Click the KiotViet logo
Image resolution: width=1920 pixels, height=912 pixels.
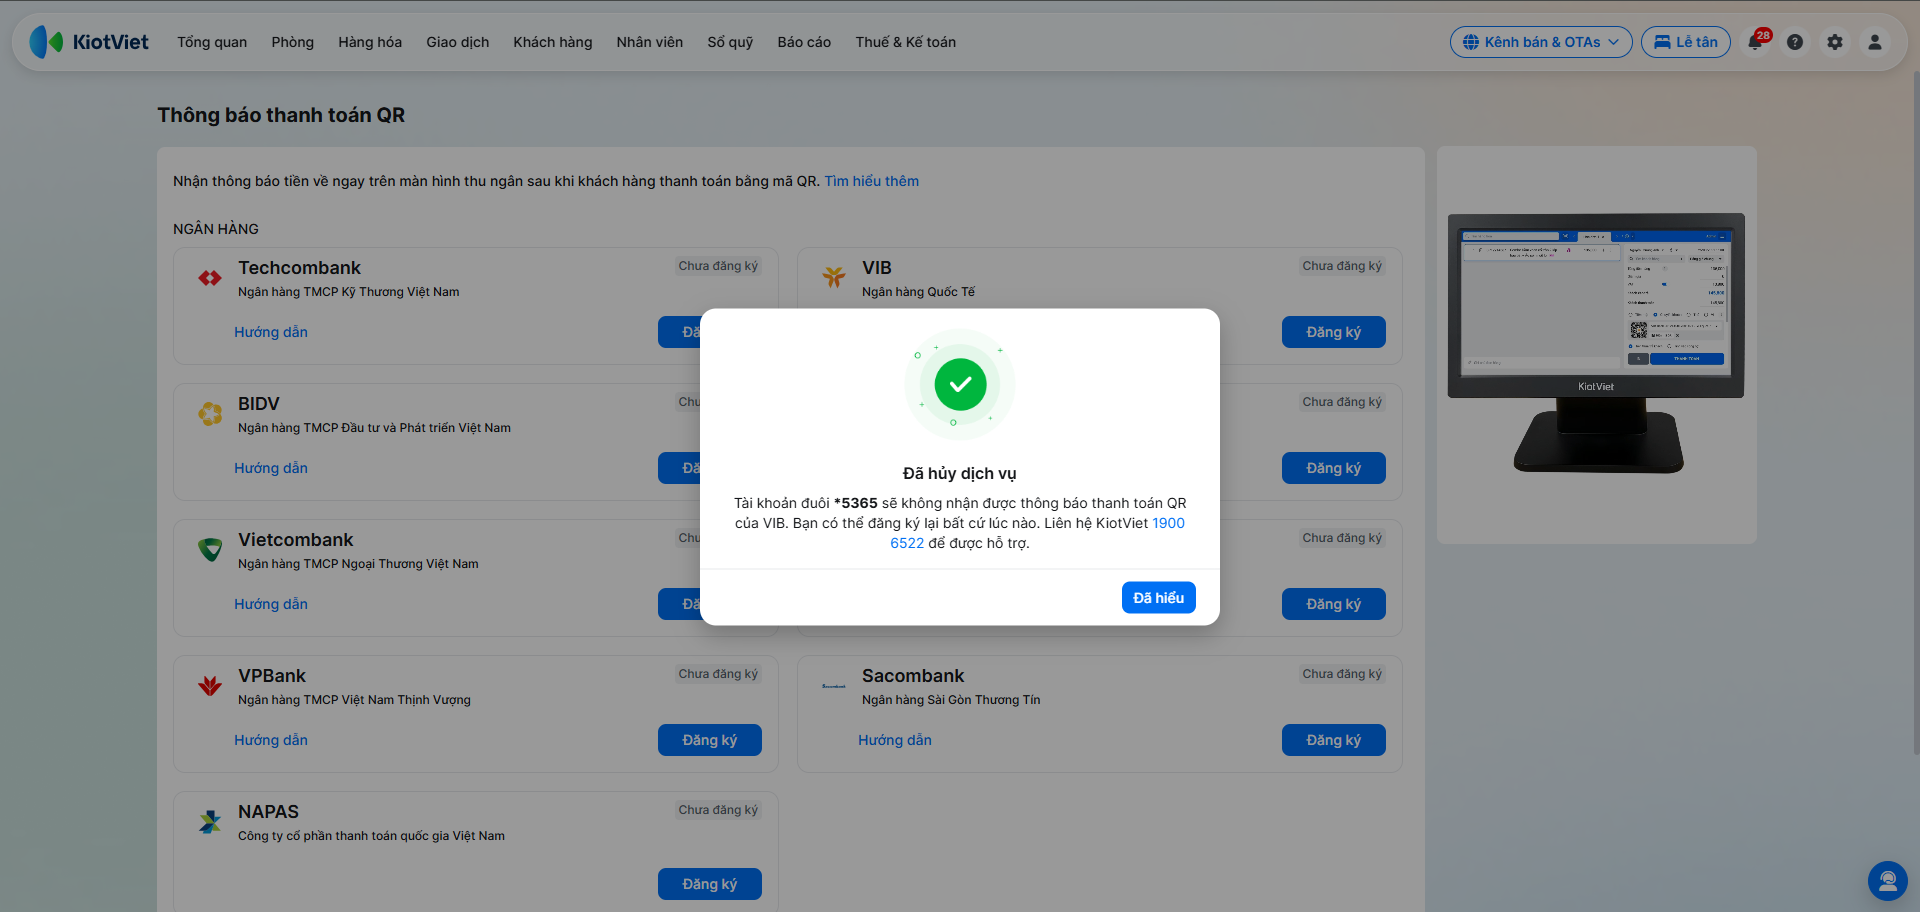coord(89,42)
